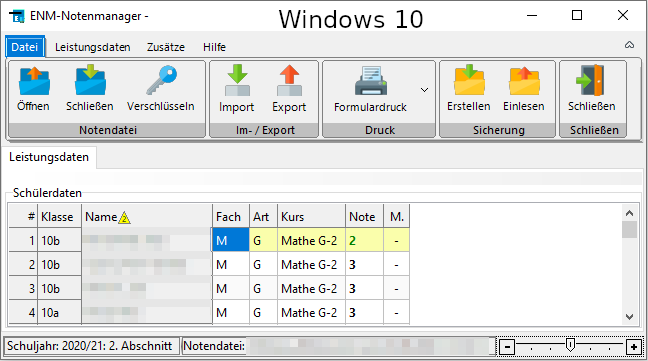648x361 pixels.
Task: Click Kurs cell Mathe G-2 in row 1
Action: (x=311, y=240)
